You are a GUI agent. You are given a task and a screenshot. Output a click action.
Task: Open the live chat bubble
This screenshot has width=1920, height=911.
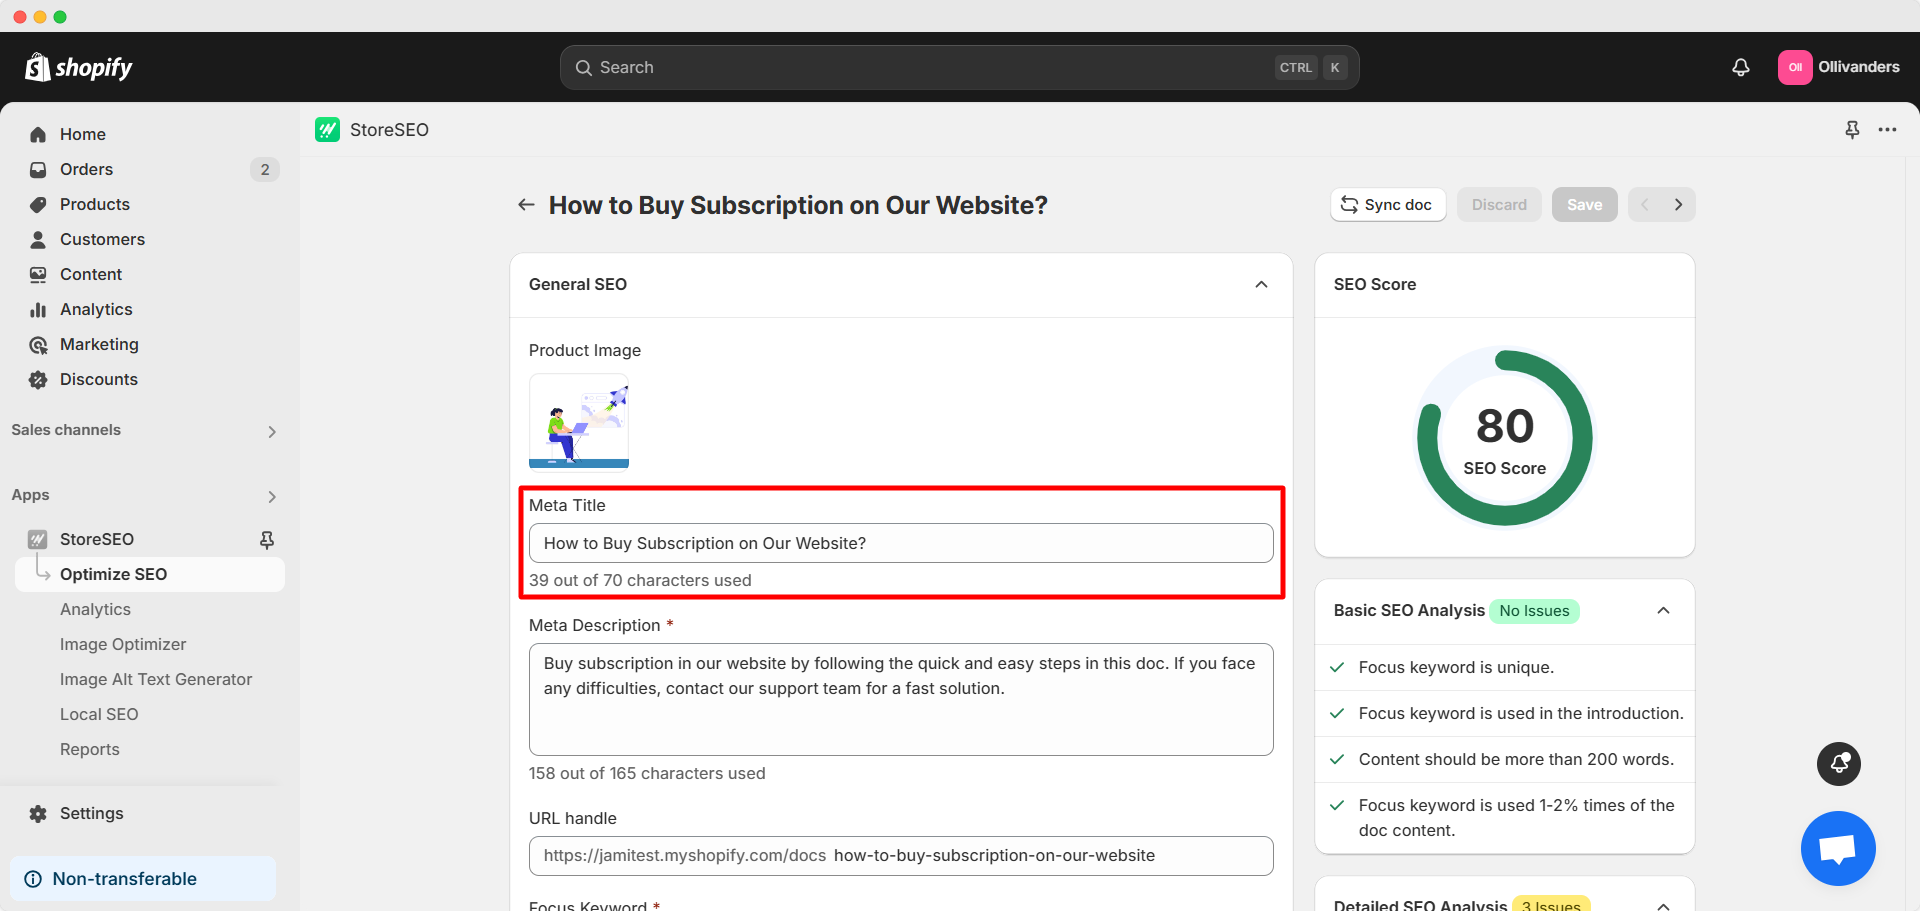tap(1838, 848)
